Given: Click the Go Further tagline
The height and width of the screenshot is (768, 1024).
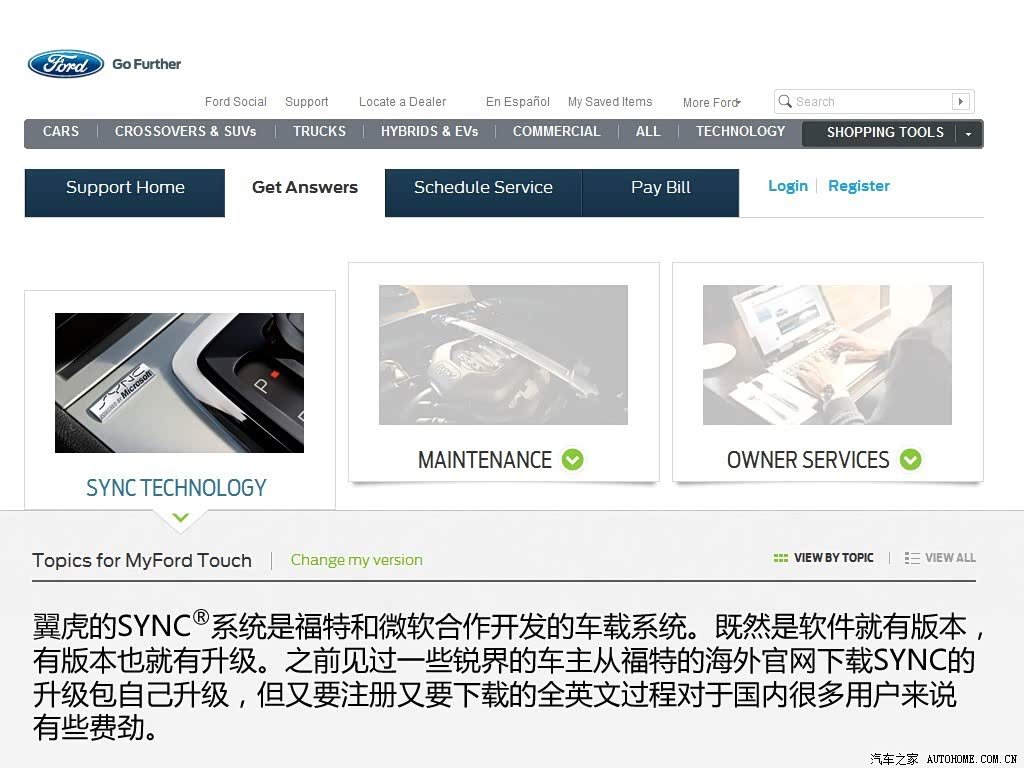Looking at the screenshot, I should click(147, 64).
